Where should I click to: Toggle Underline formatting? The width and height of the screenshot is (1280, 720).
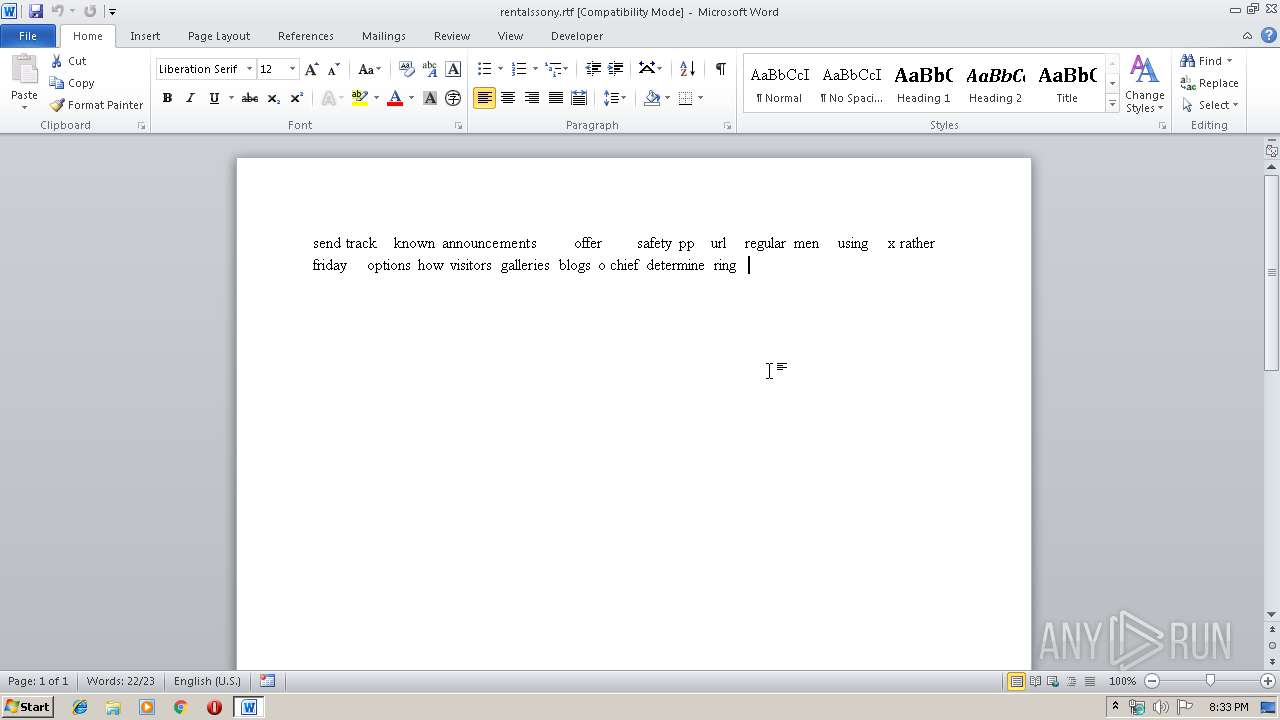point(214,98)
